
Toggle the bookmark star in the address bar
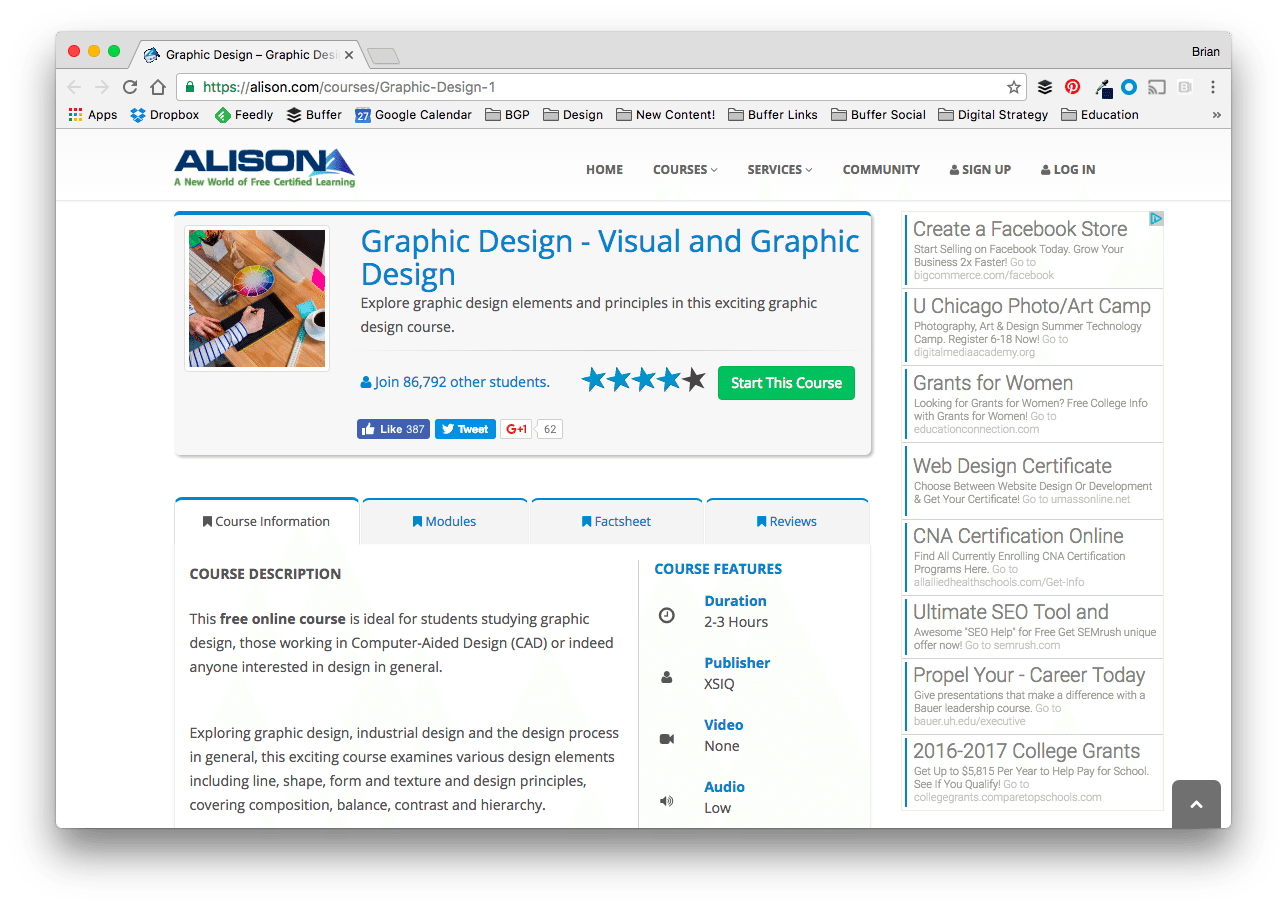[x=1014, y=87]
